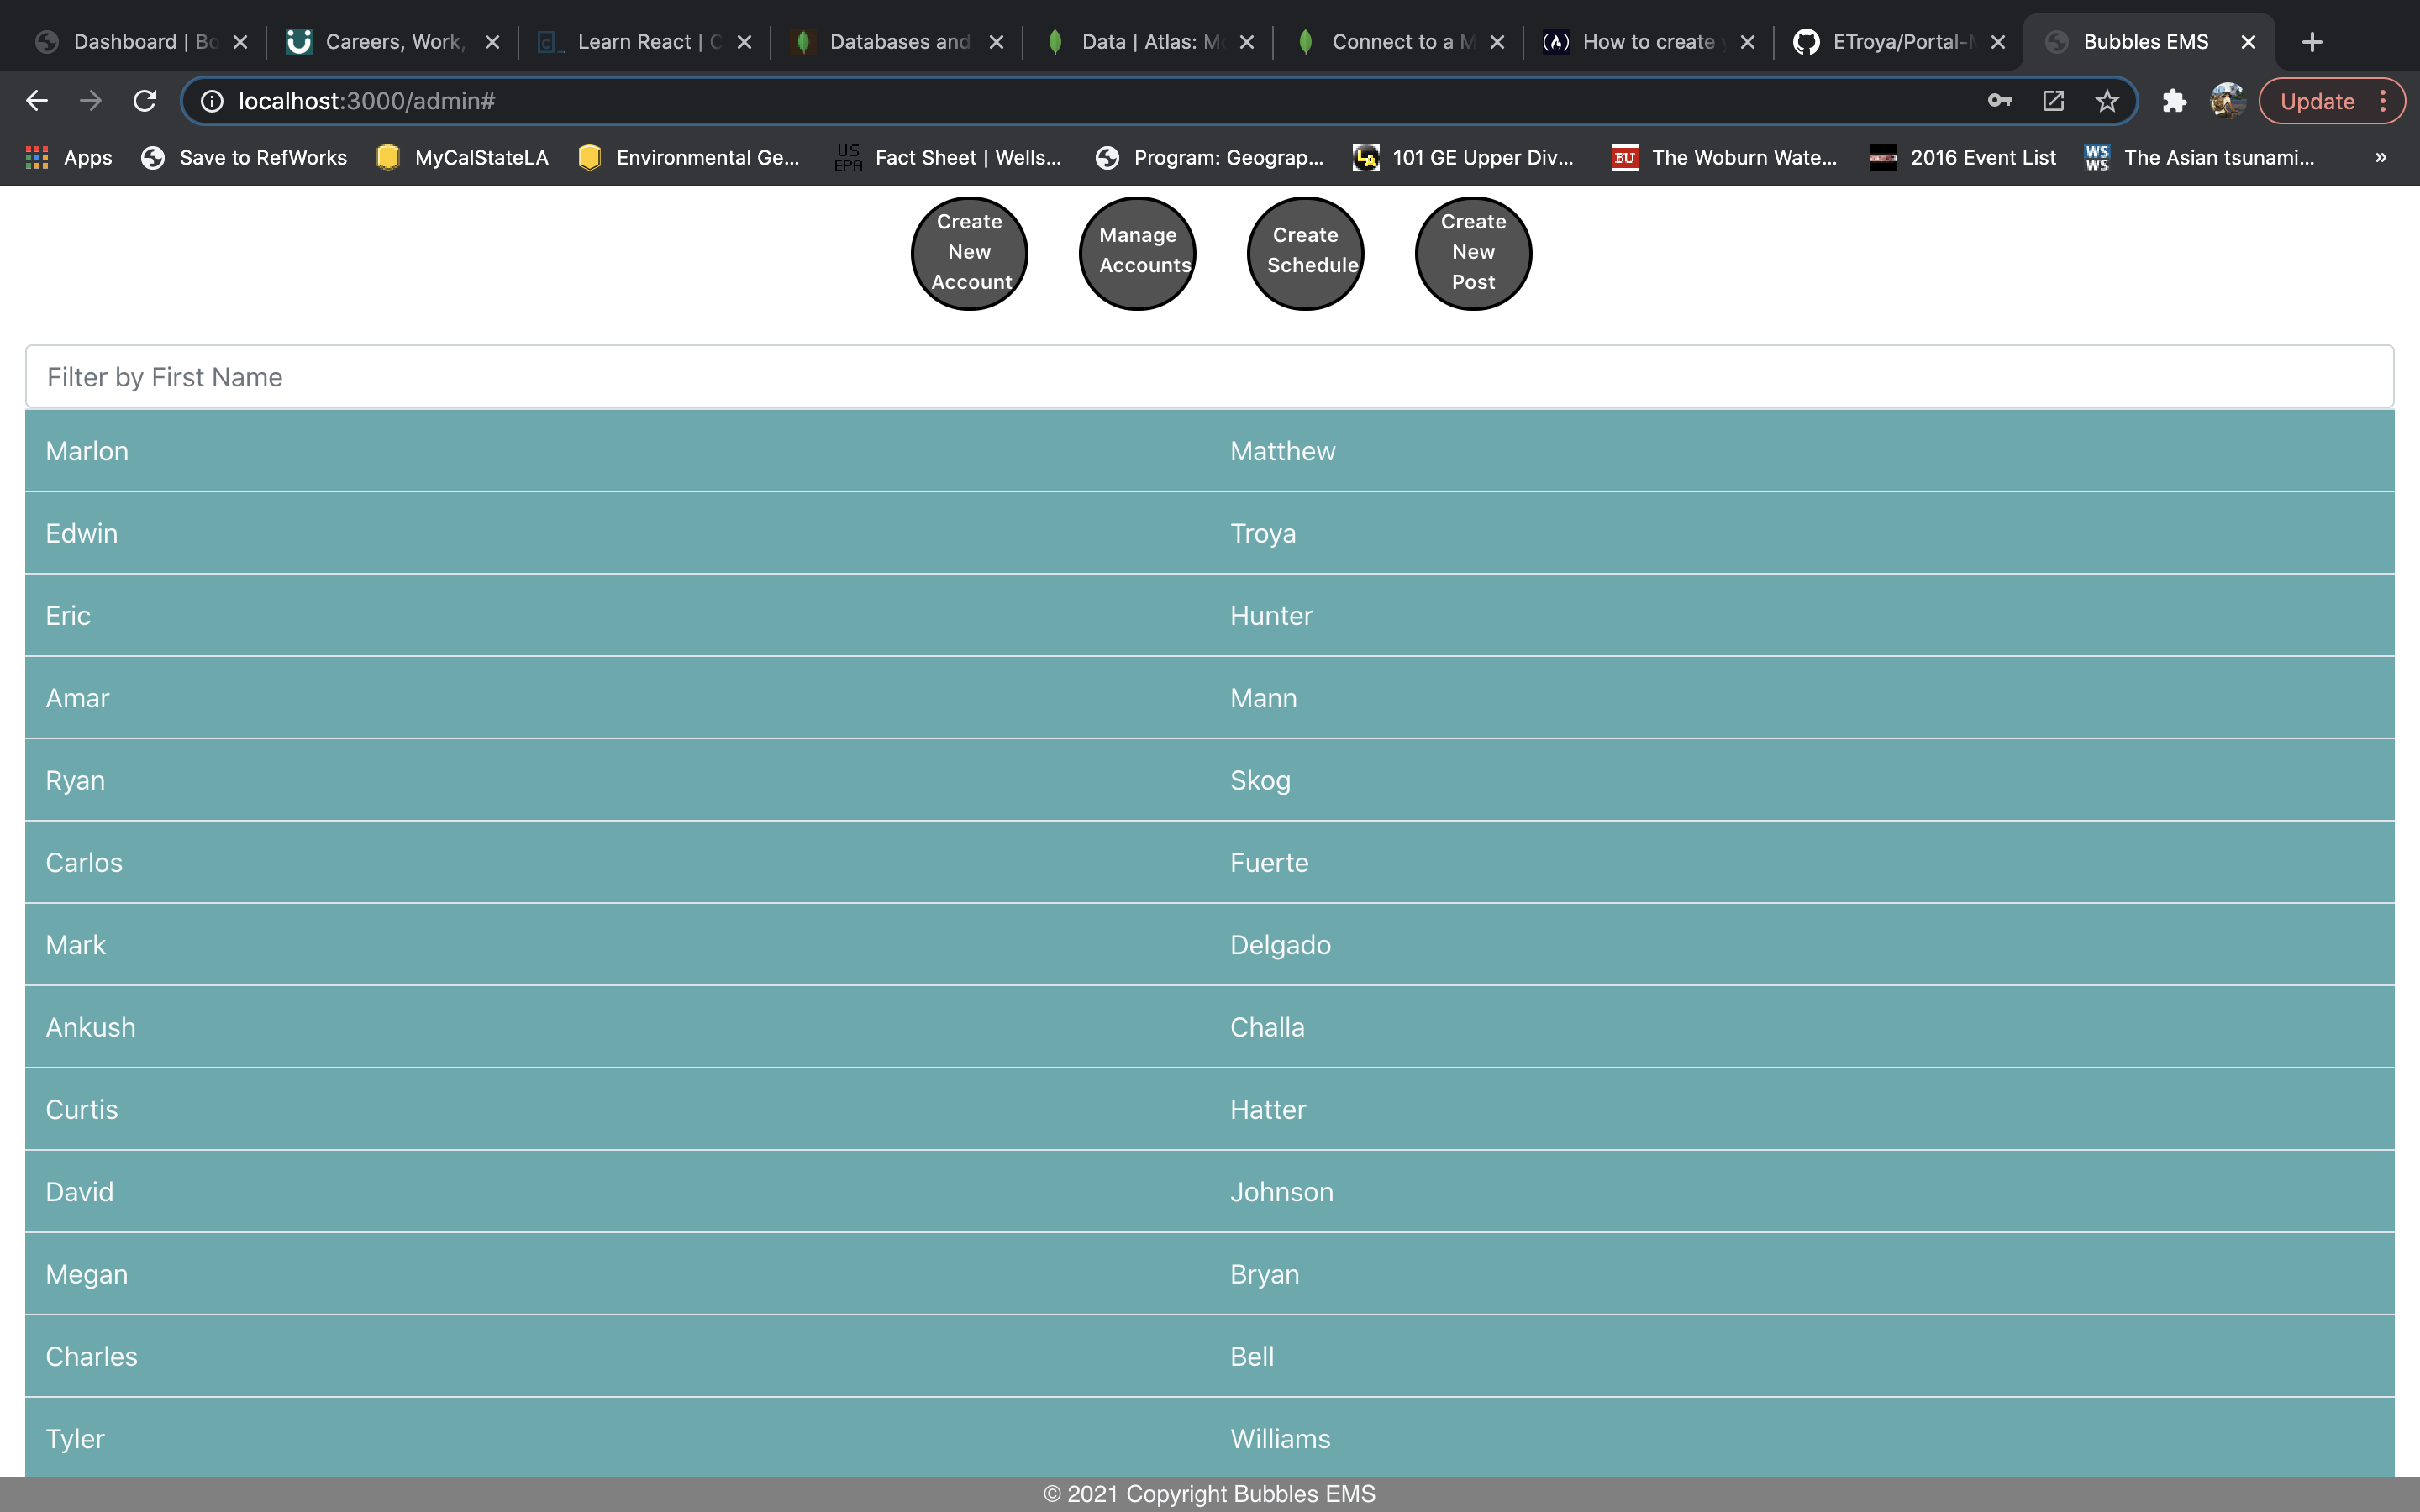Click the Create Schedule icon

coord(1305,251)
